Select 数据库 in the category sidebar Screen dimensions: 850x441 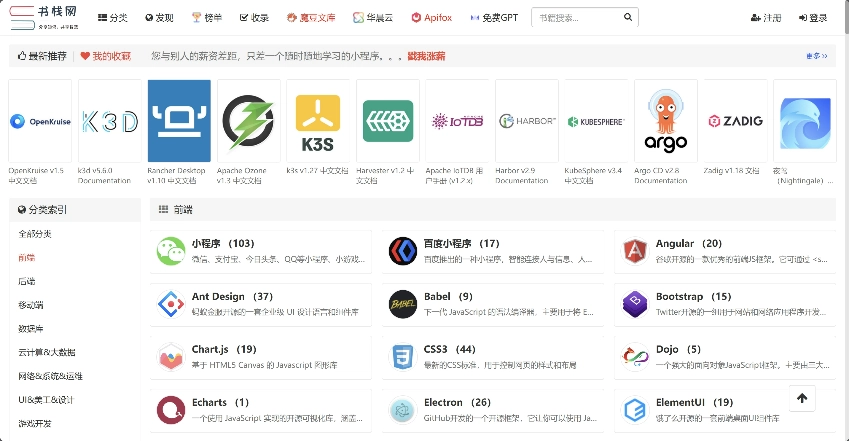tap(31, 329)
